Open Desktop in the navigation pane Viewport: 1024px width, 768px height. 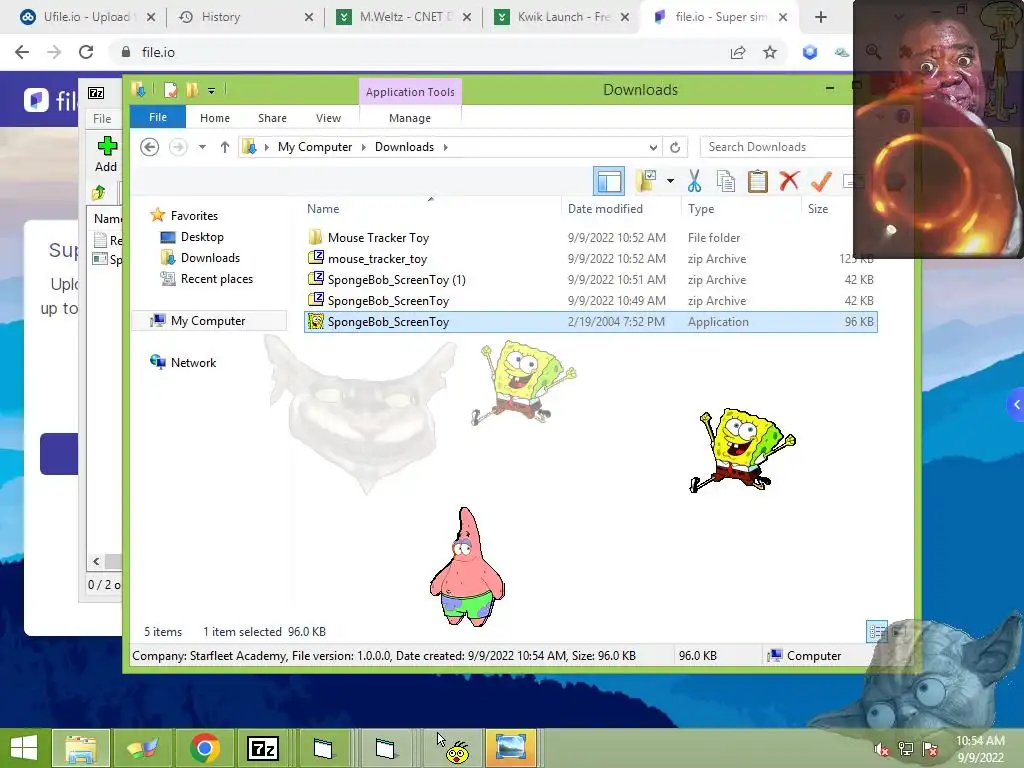pyautogui.click(x=192, y=237)
